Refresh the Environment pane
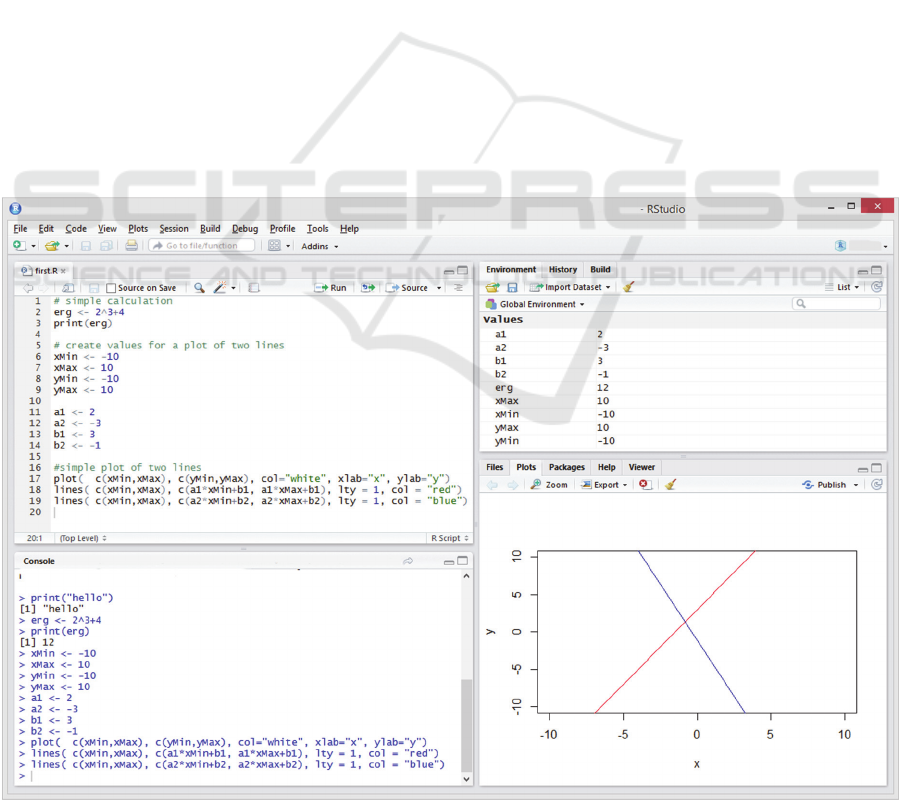 point(876,287)
